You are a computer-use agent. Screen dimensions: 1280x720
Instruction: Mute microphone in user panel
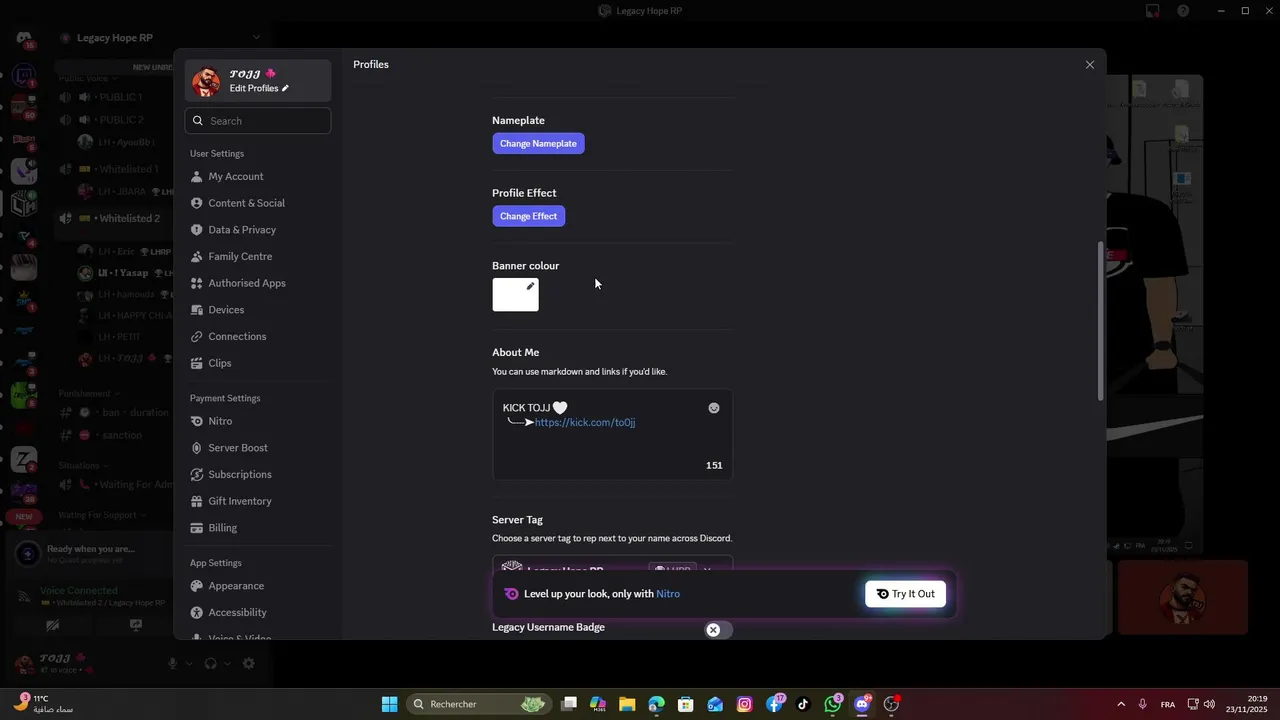[x=172, y=664]
